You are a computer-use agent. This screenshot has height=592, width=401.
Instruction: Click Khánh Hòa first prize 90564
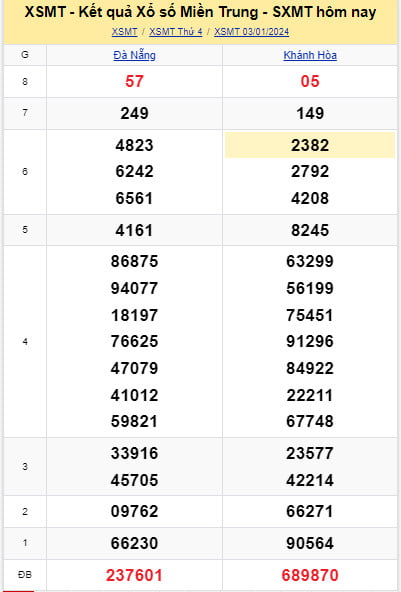(x=310, y=543)
